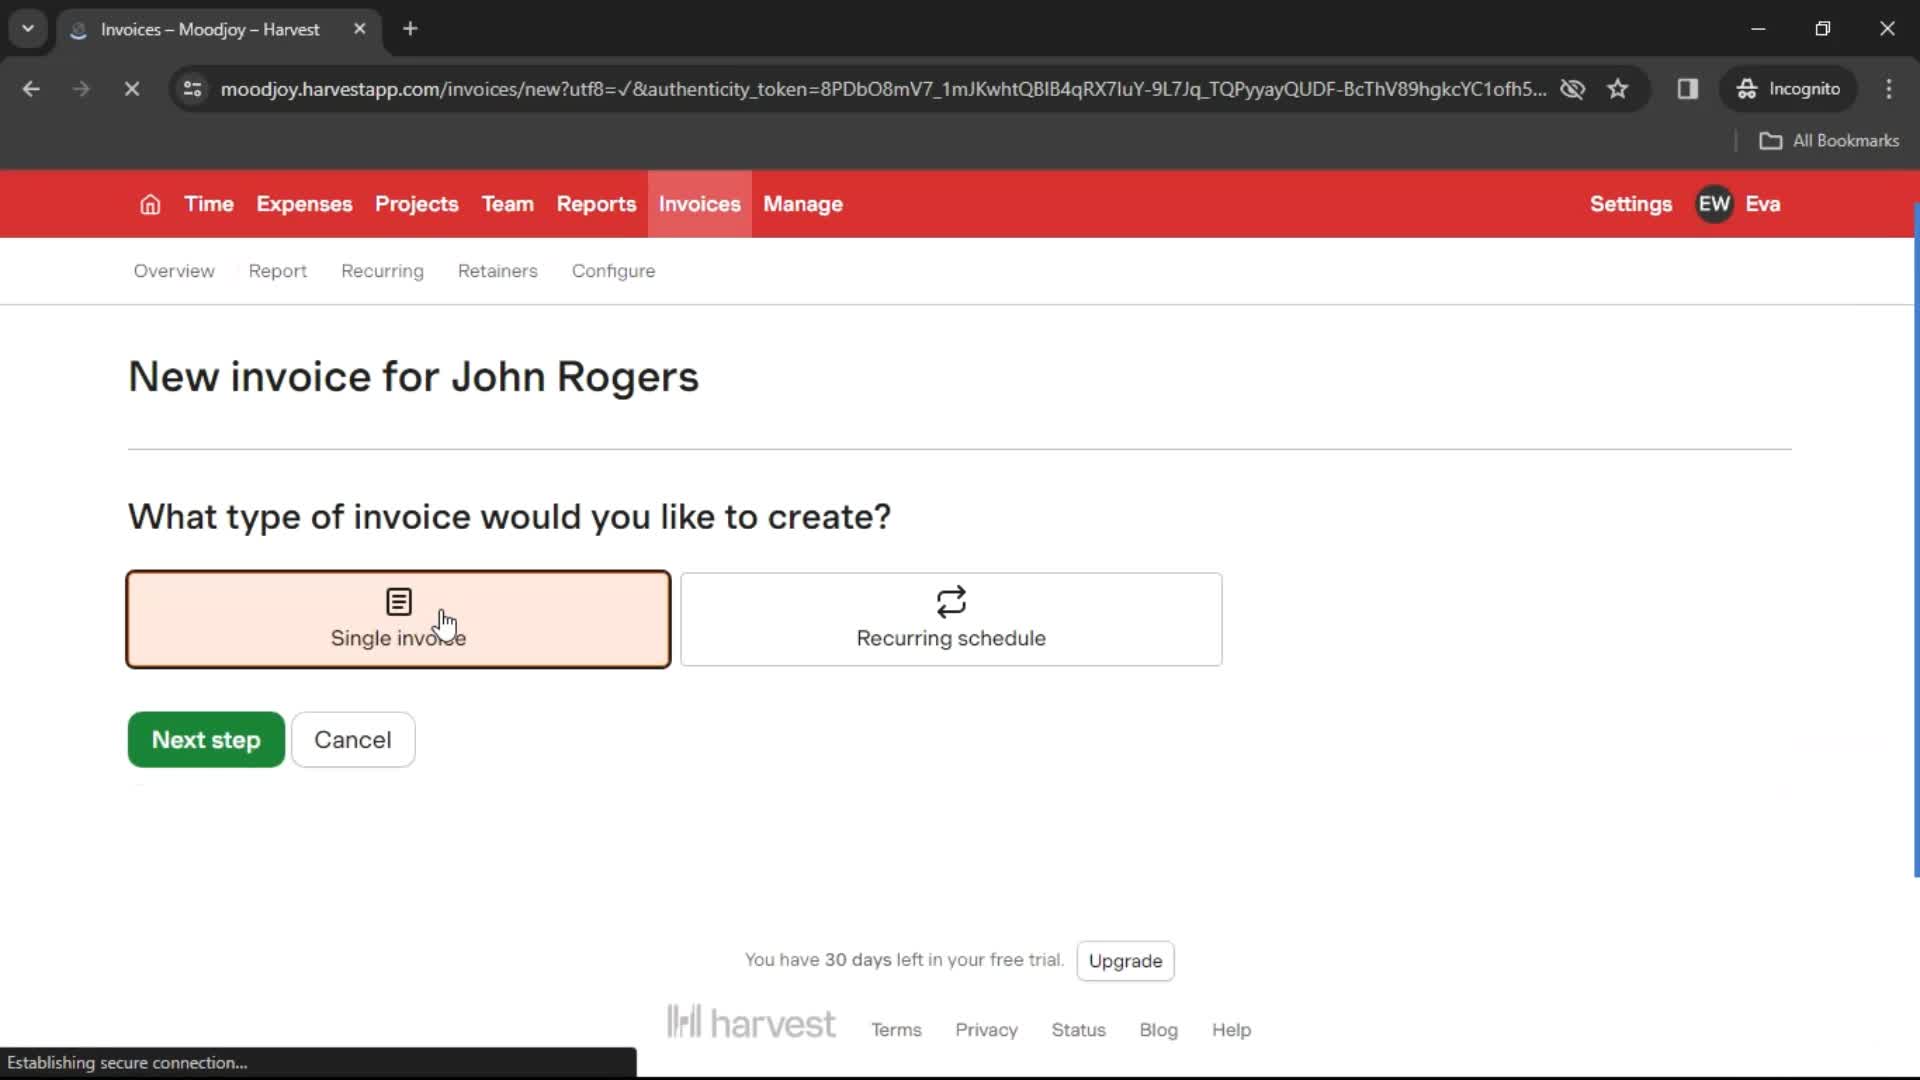Screen dimensions: 1920x1080
Task: Click the Retainers tab link
Action: [497, 270]
